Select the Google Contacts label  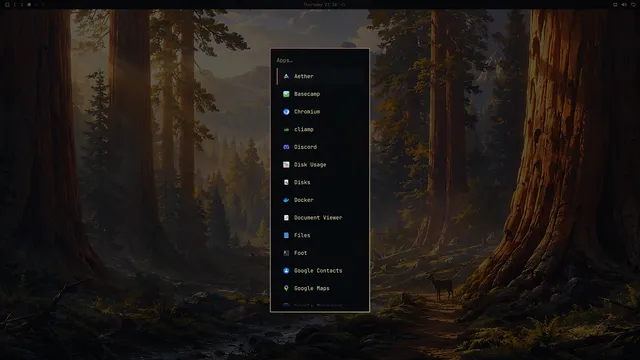318,271
